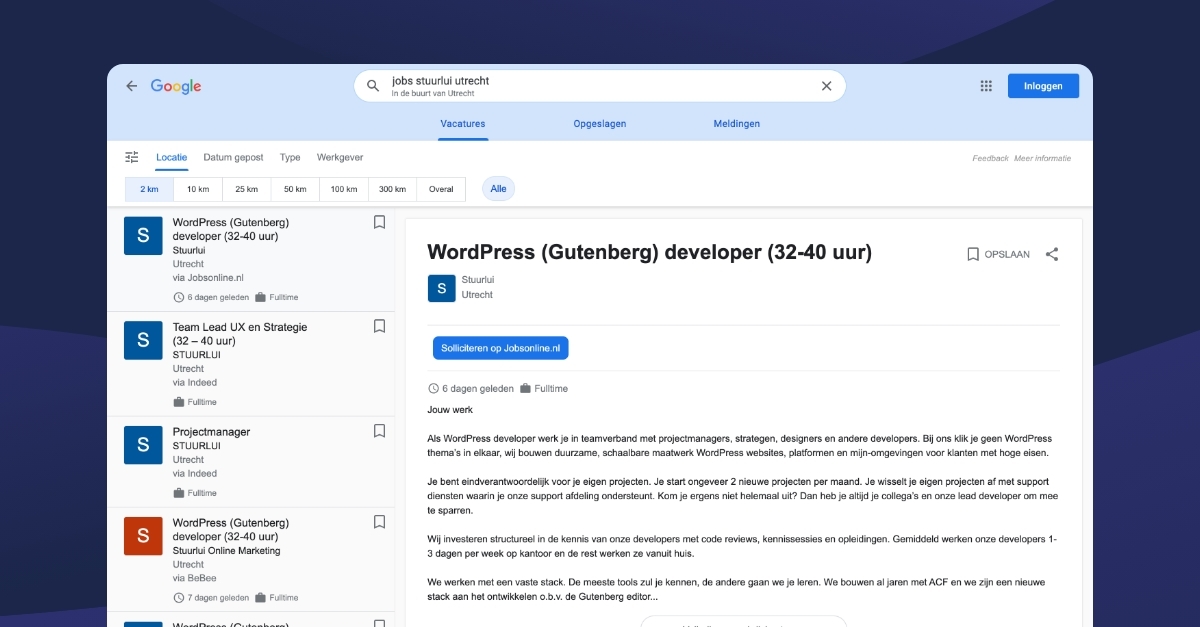Screen dimensions: 1200x627
Task: Select the Datum gepost filter tab
Action: [x=233, y=157]
